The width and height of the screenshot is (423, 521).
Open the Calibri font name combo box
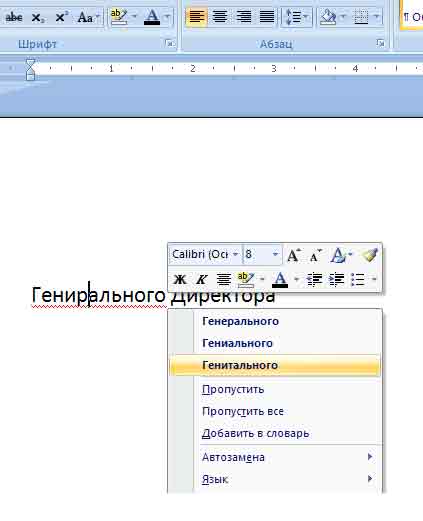[x=205, y=255]
